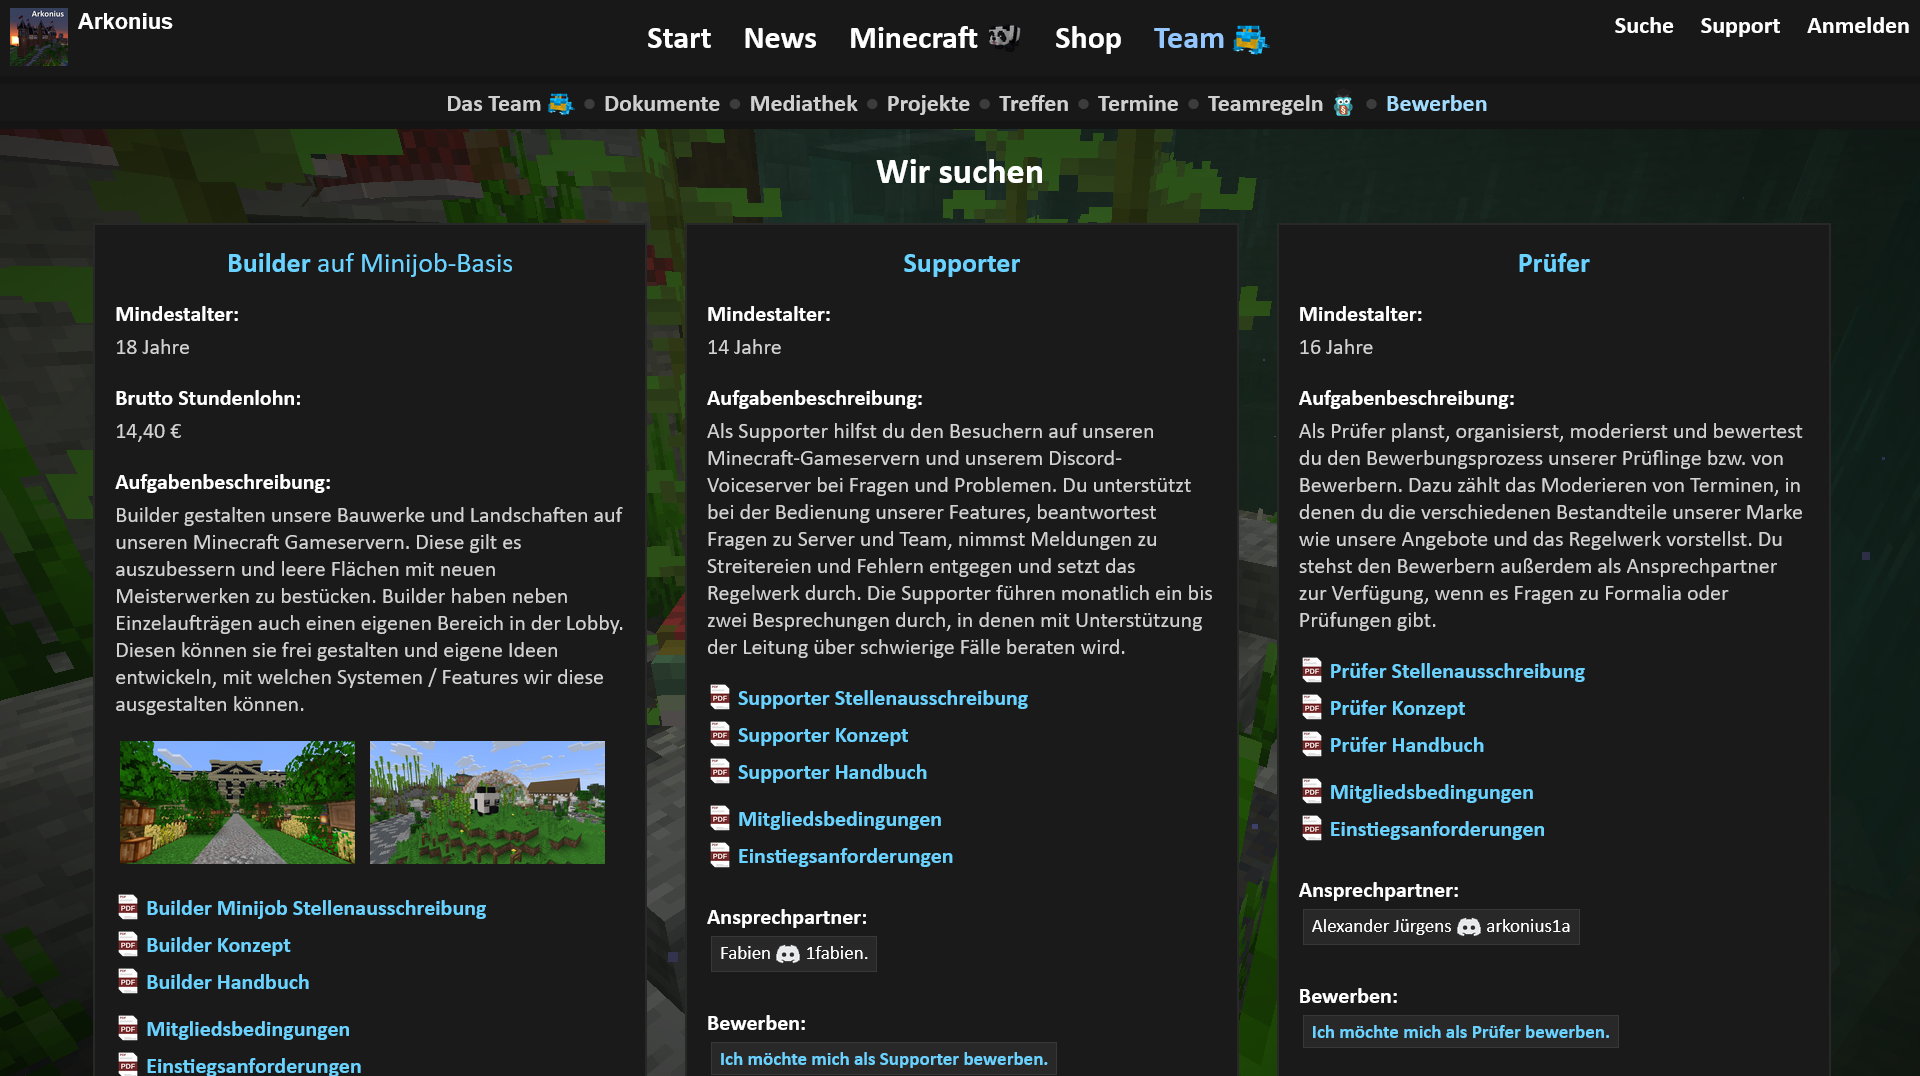Apply via 'Ich möchte mich als Prüfer bewerben'
The width and height of the screenshot is (1920, 1076).
pyautogui.click(x=1459, y=1032)
